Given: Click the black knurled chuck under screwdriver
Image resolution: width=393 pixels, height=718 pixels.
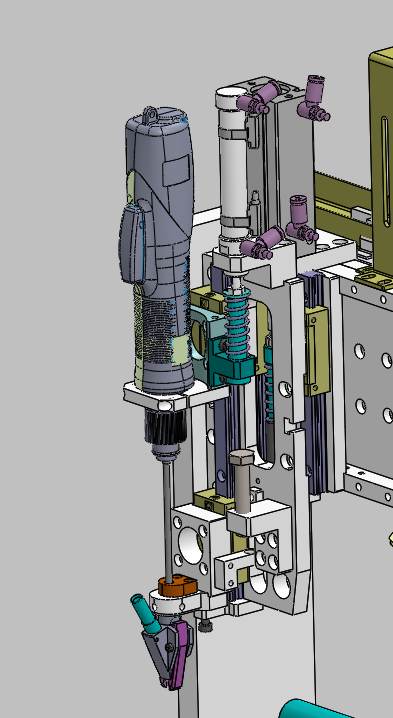Looking at the screenshot, I should 165,426.
